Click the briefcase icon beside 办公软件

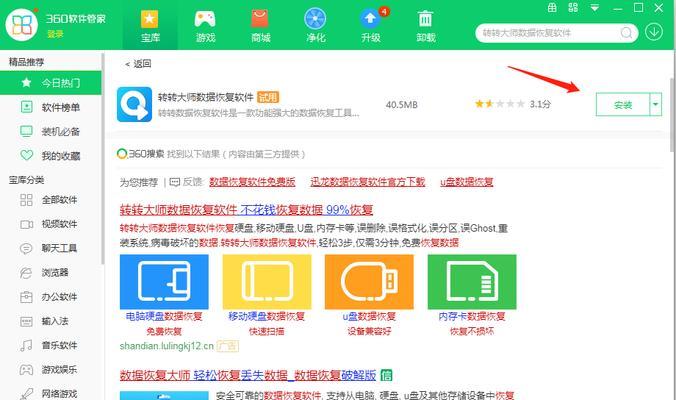pyautogui.click(x=26, y=297)
